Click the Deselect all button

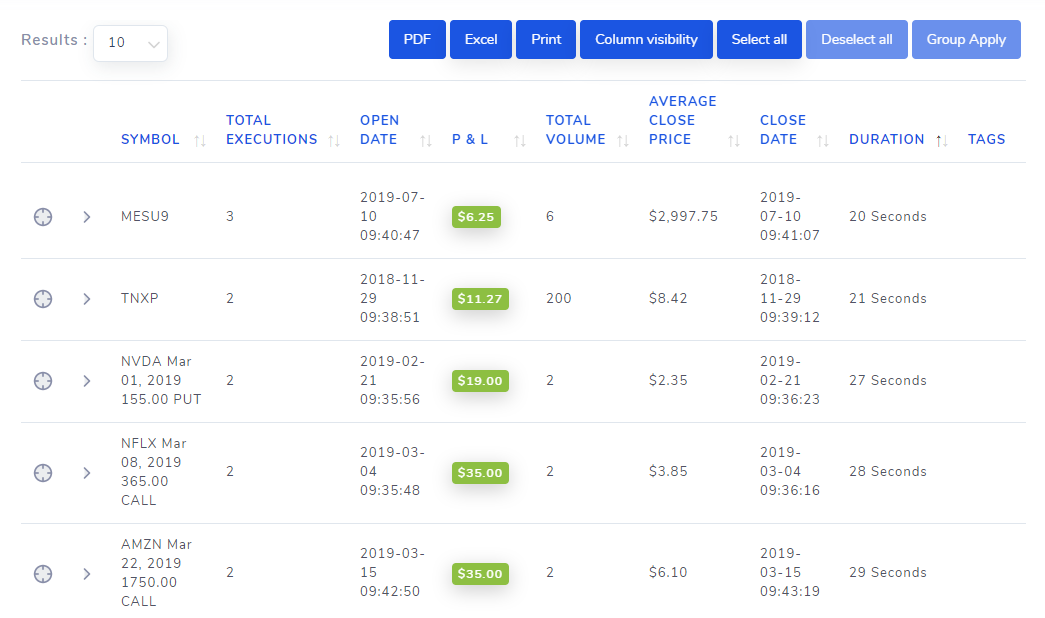(856, 39)
